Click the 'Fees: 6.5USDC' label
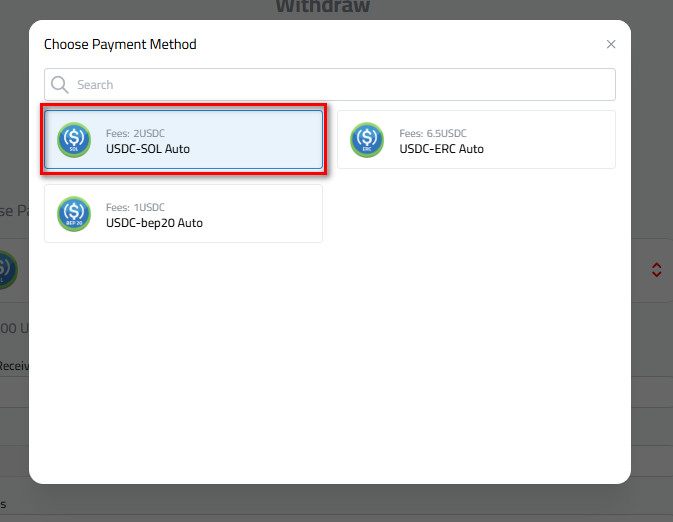Screen dimensions: 673x522 click(433, 133)
